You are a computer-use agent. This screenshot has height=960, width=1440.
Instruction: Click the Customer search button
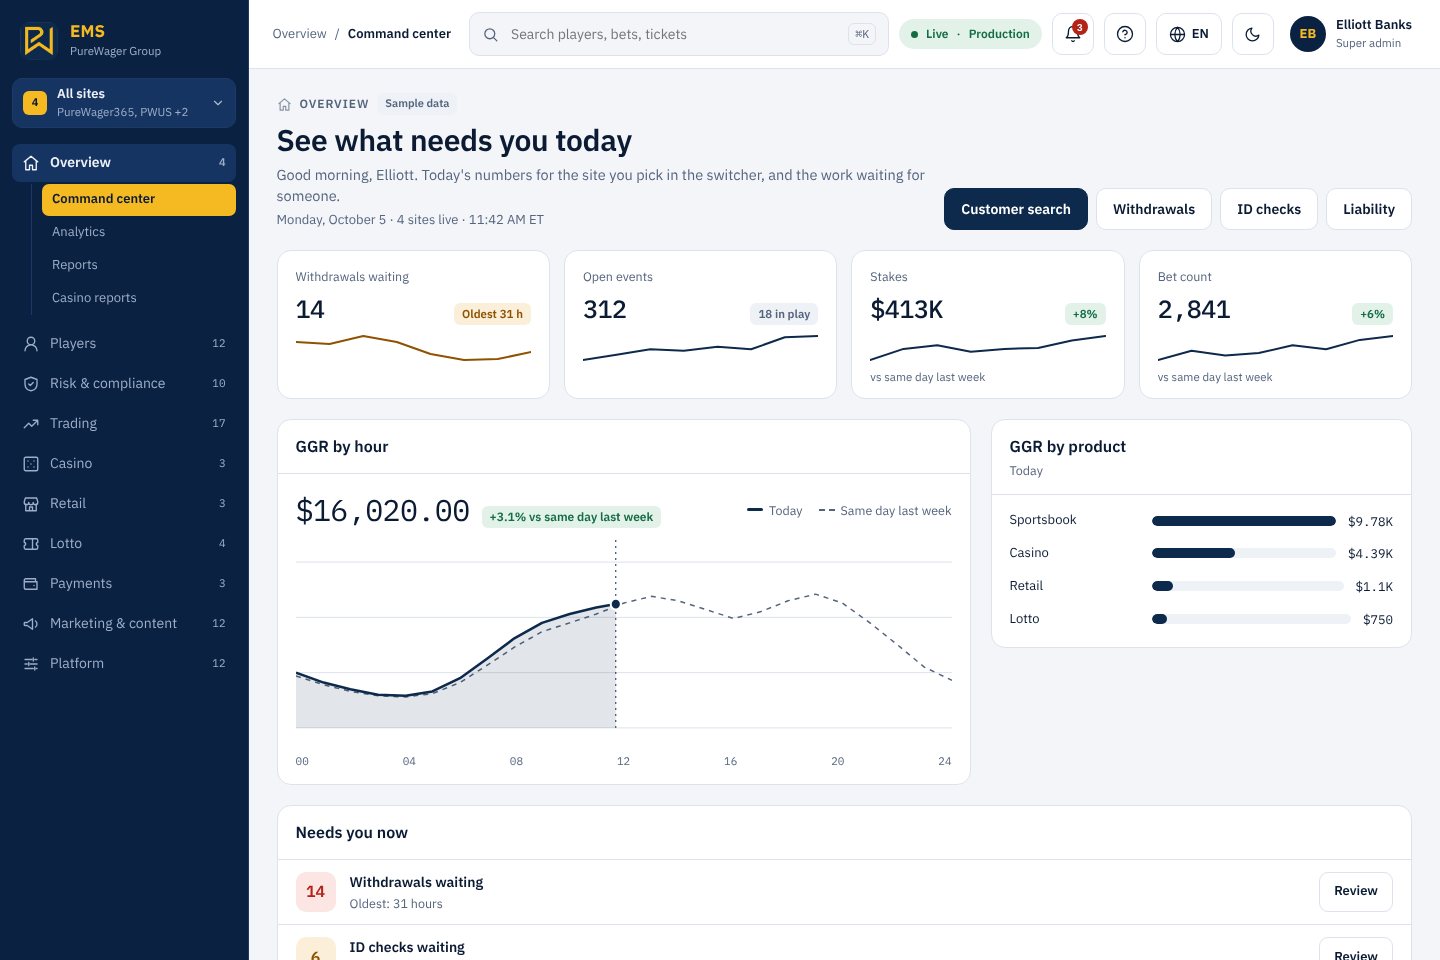1016,209
